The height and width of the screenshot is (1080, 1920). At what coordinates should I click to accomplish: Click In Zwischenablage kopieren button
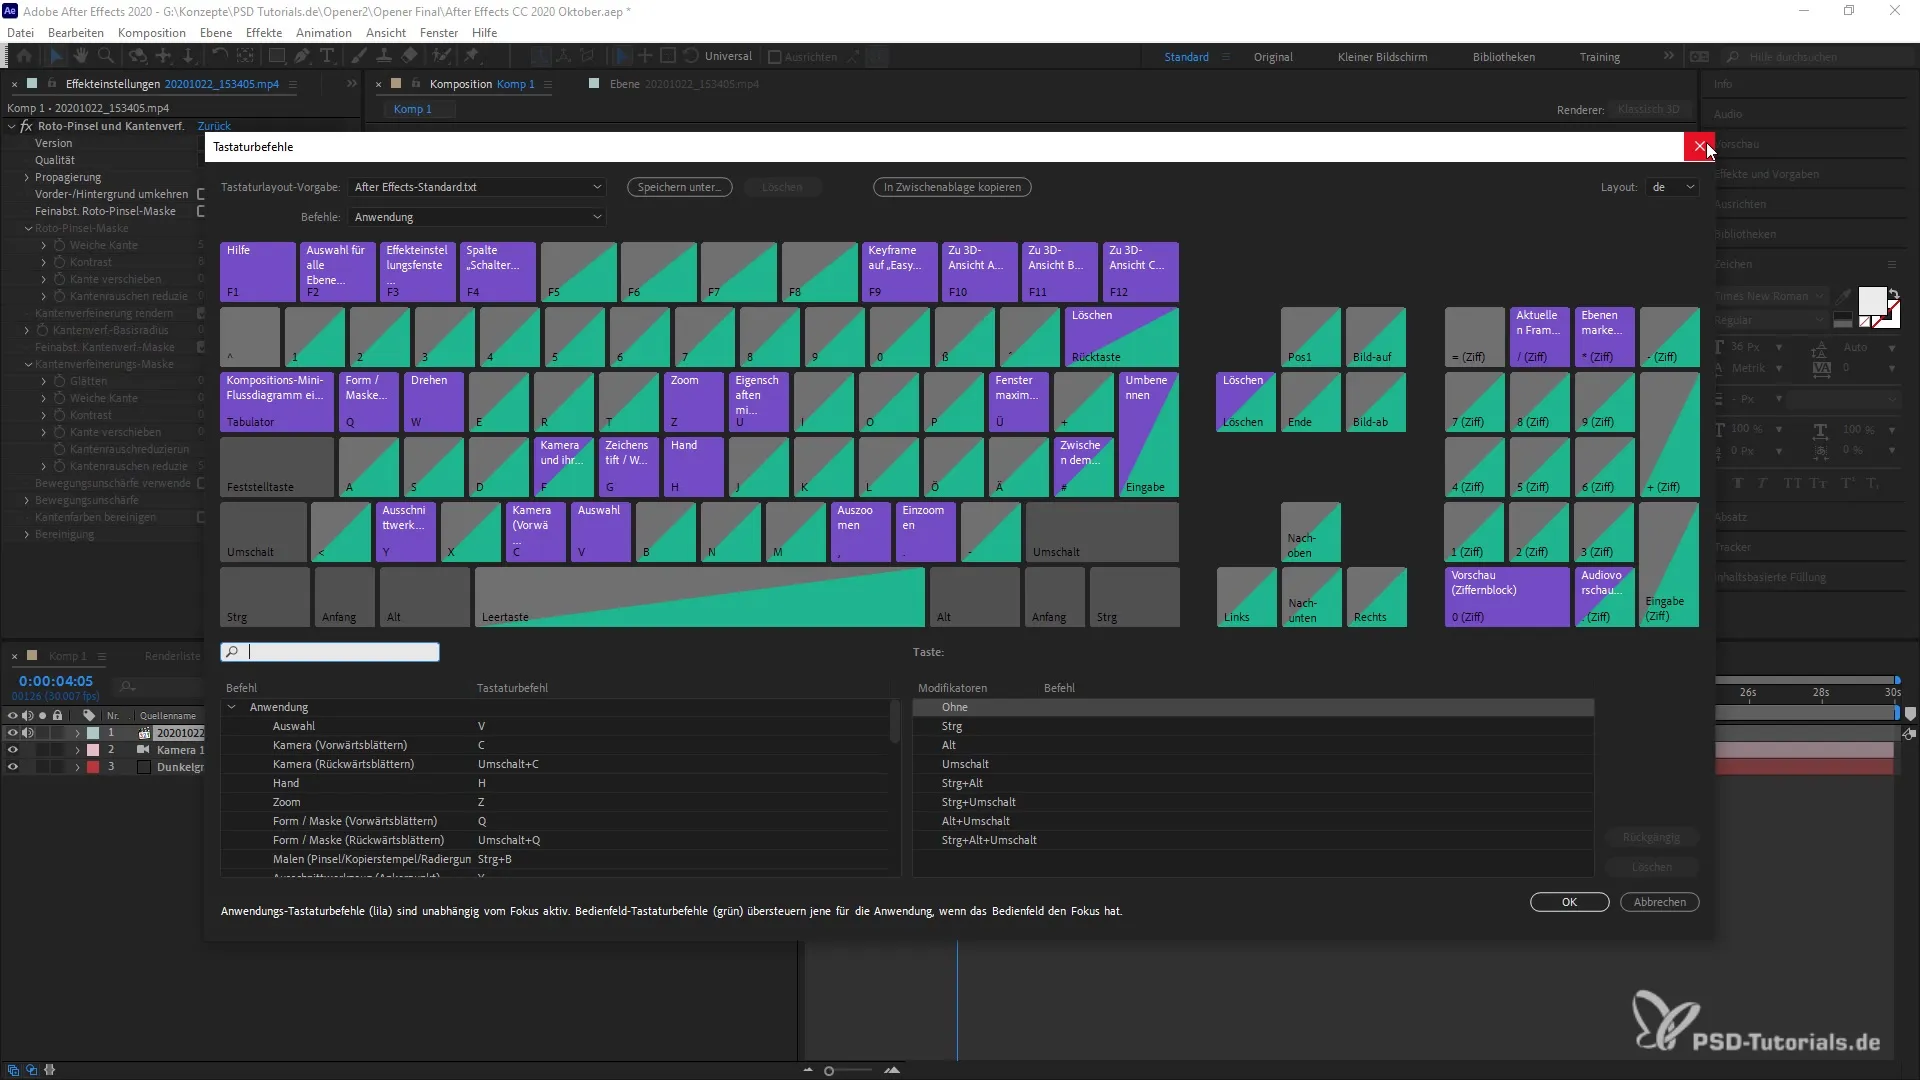tap(951, 187)
